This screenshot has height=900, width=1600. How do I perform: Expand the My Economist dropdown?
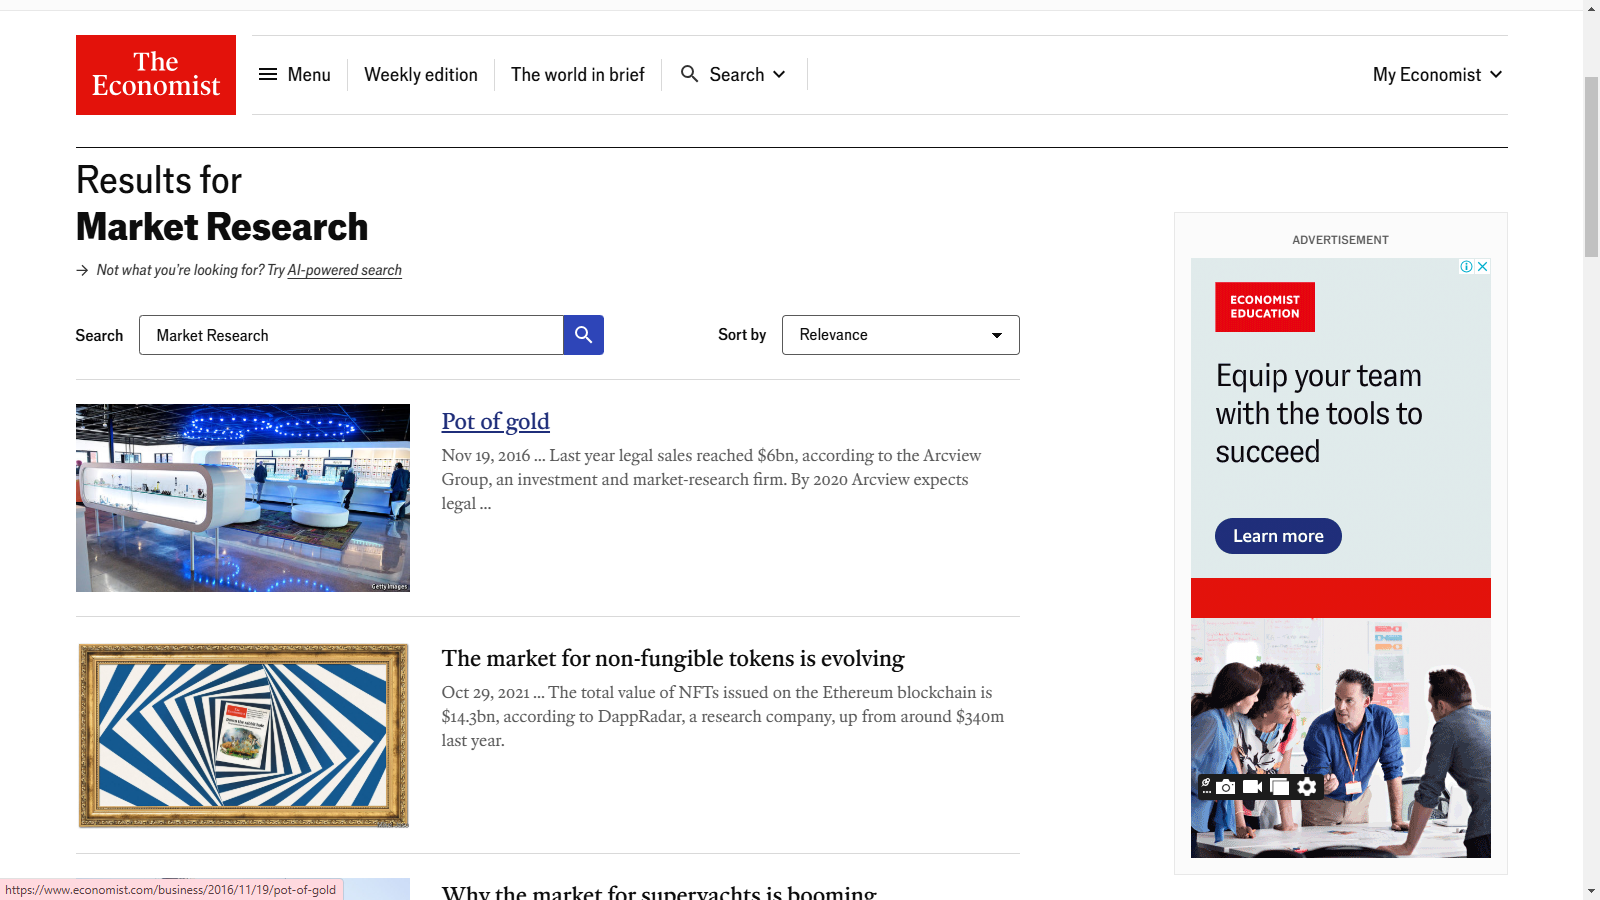(x=1437, y=75)
